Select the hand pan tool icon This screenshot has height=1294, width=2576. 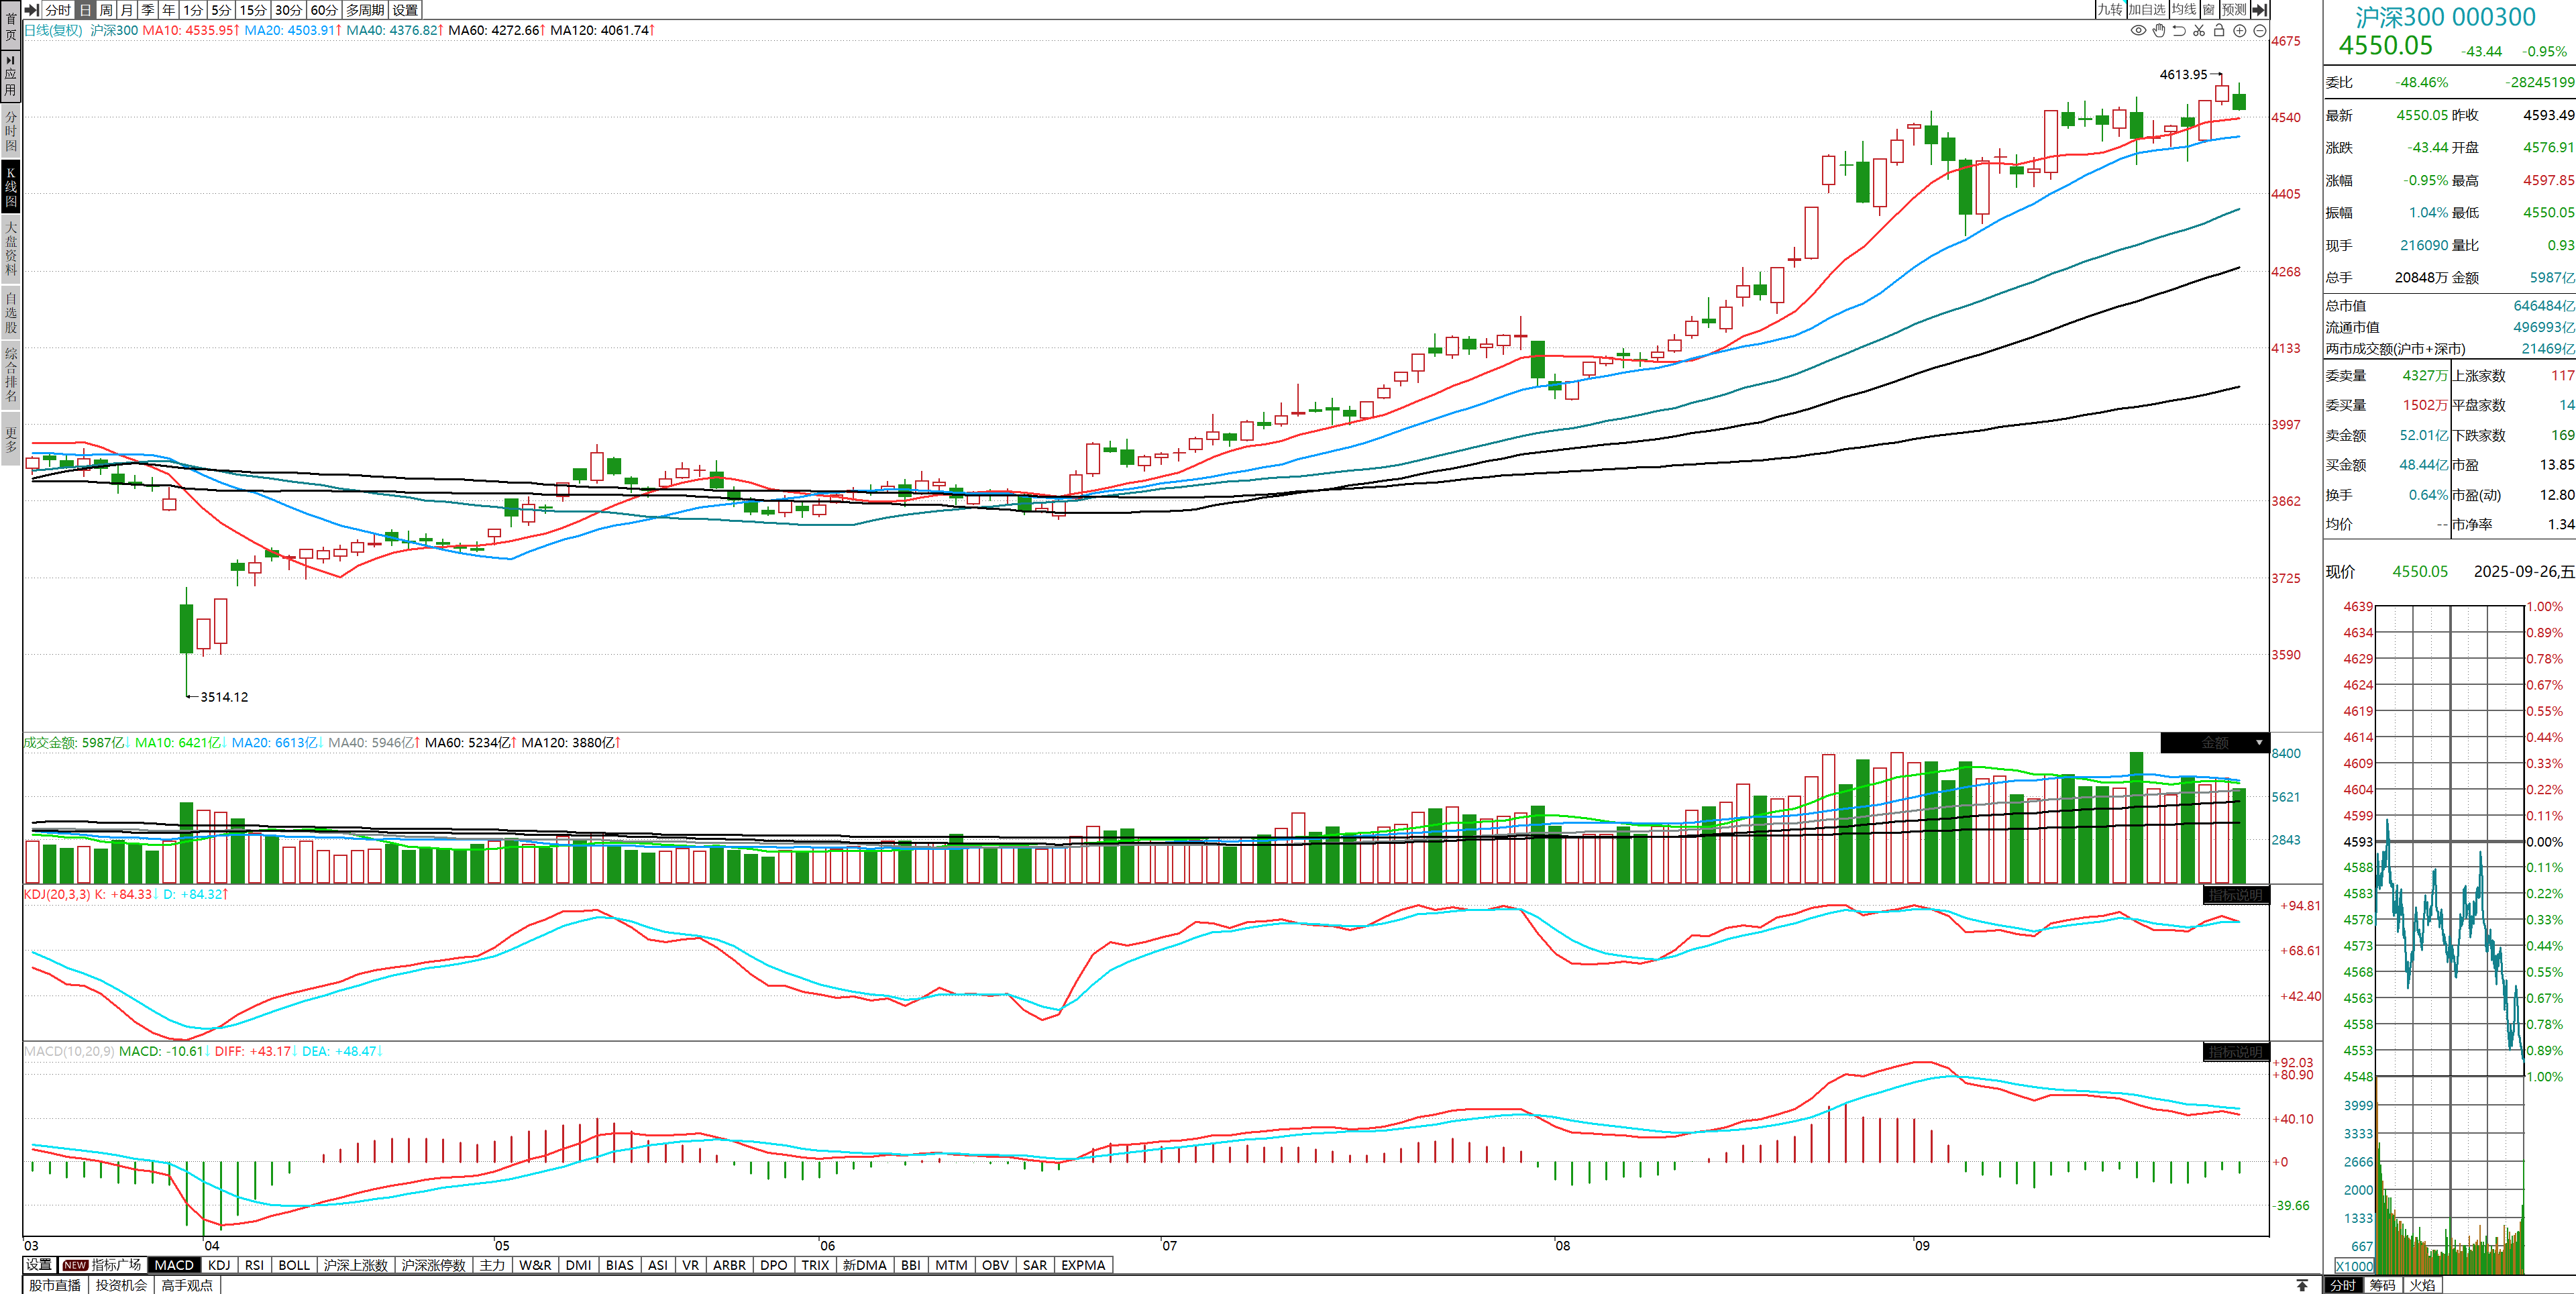[2159, 30]
